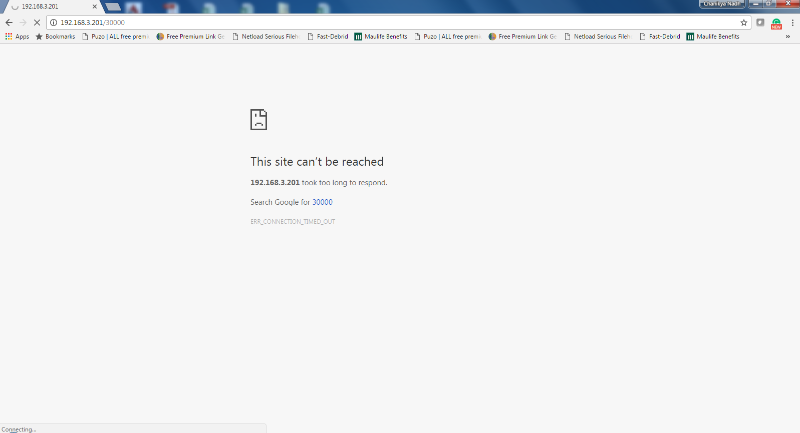Open the Chrome three-dot menu
800x433 pixels.
[x=792, y=22]
